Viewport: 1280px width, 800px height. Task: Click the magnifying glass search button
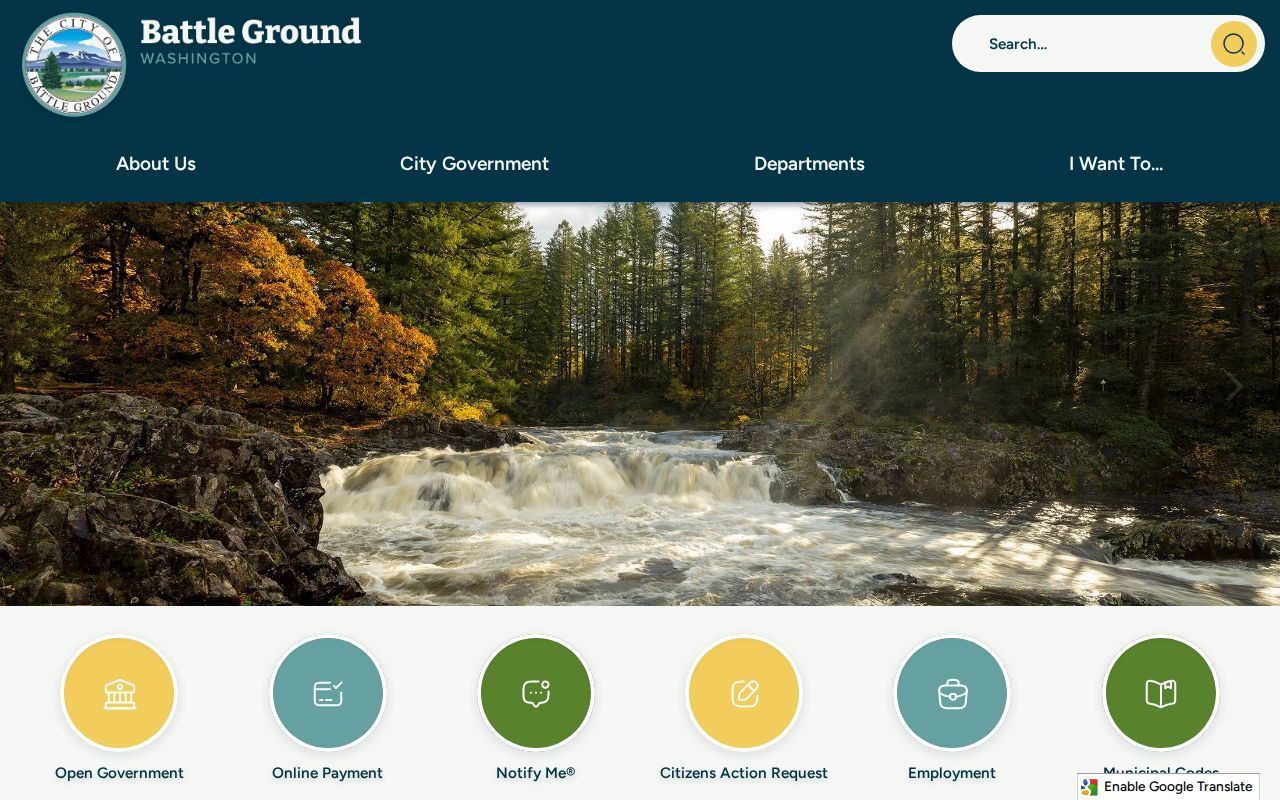(x=1234, y=44)
